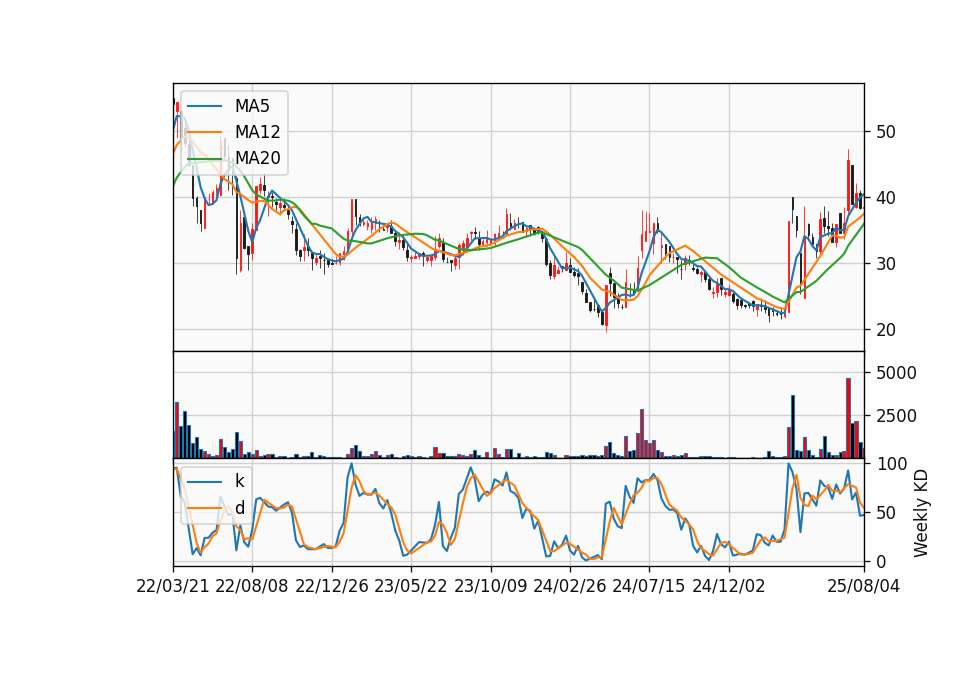The height and width of the screenshot is (690, 960).
Task: Click the price axis value 40
Action: click(x=885, y=198)
